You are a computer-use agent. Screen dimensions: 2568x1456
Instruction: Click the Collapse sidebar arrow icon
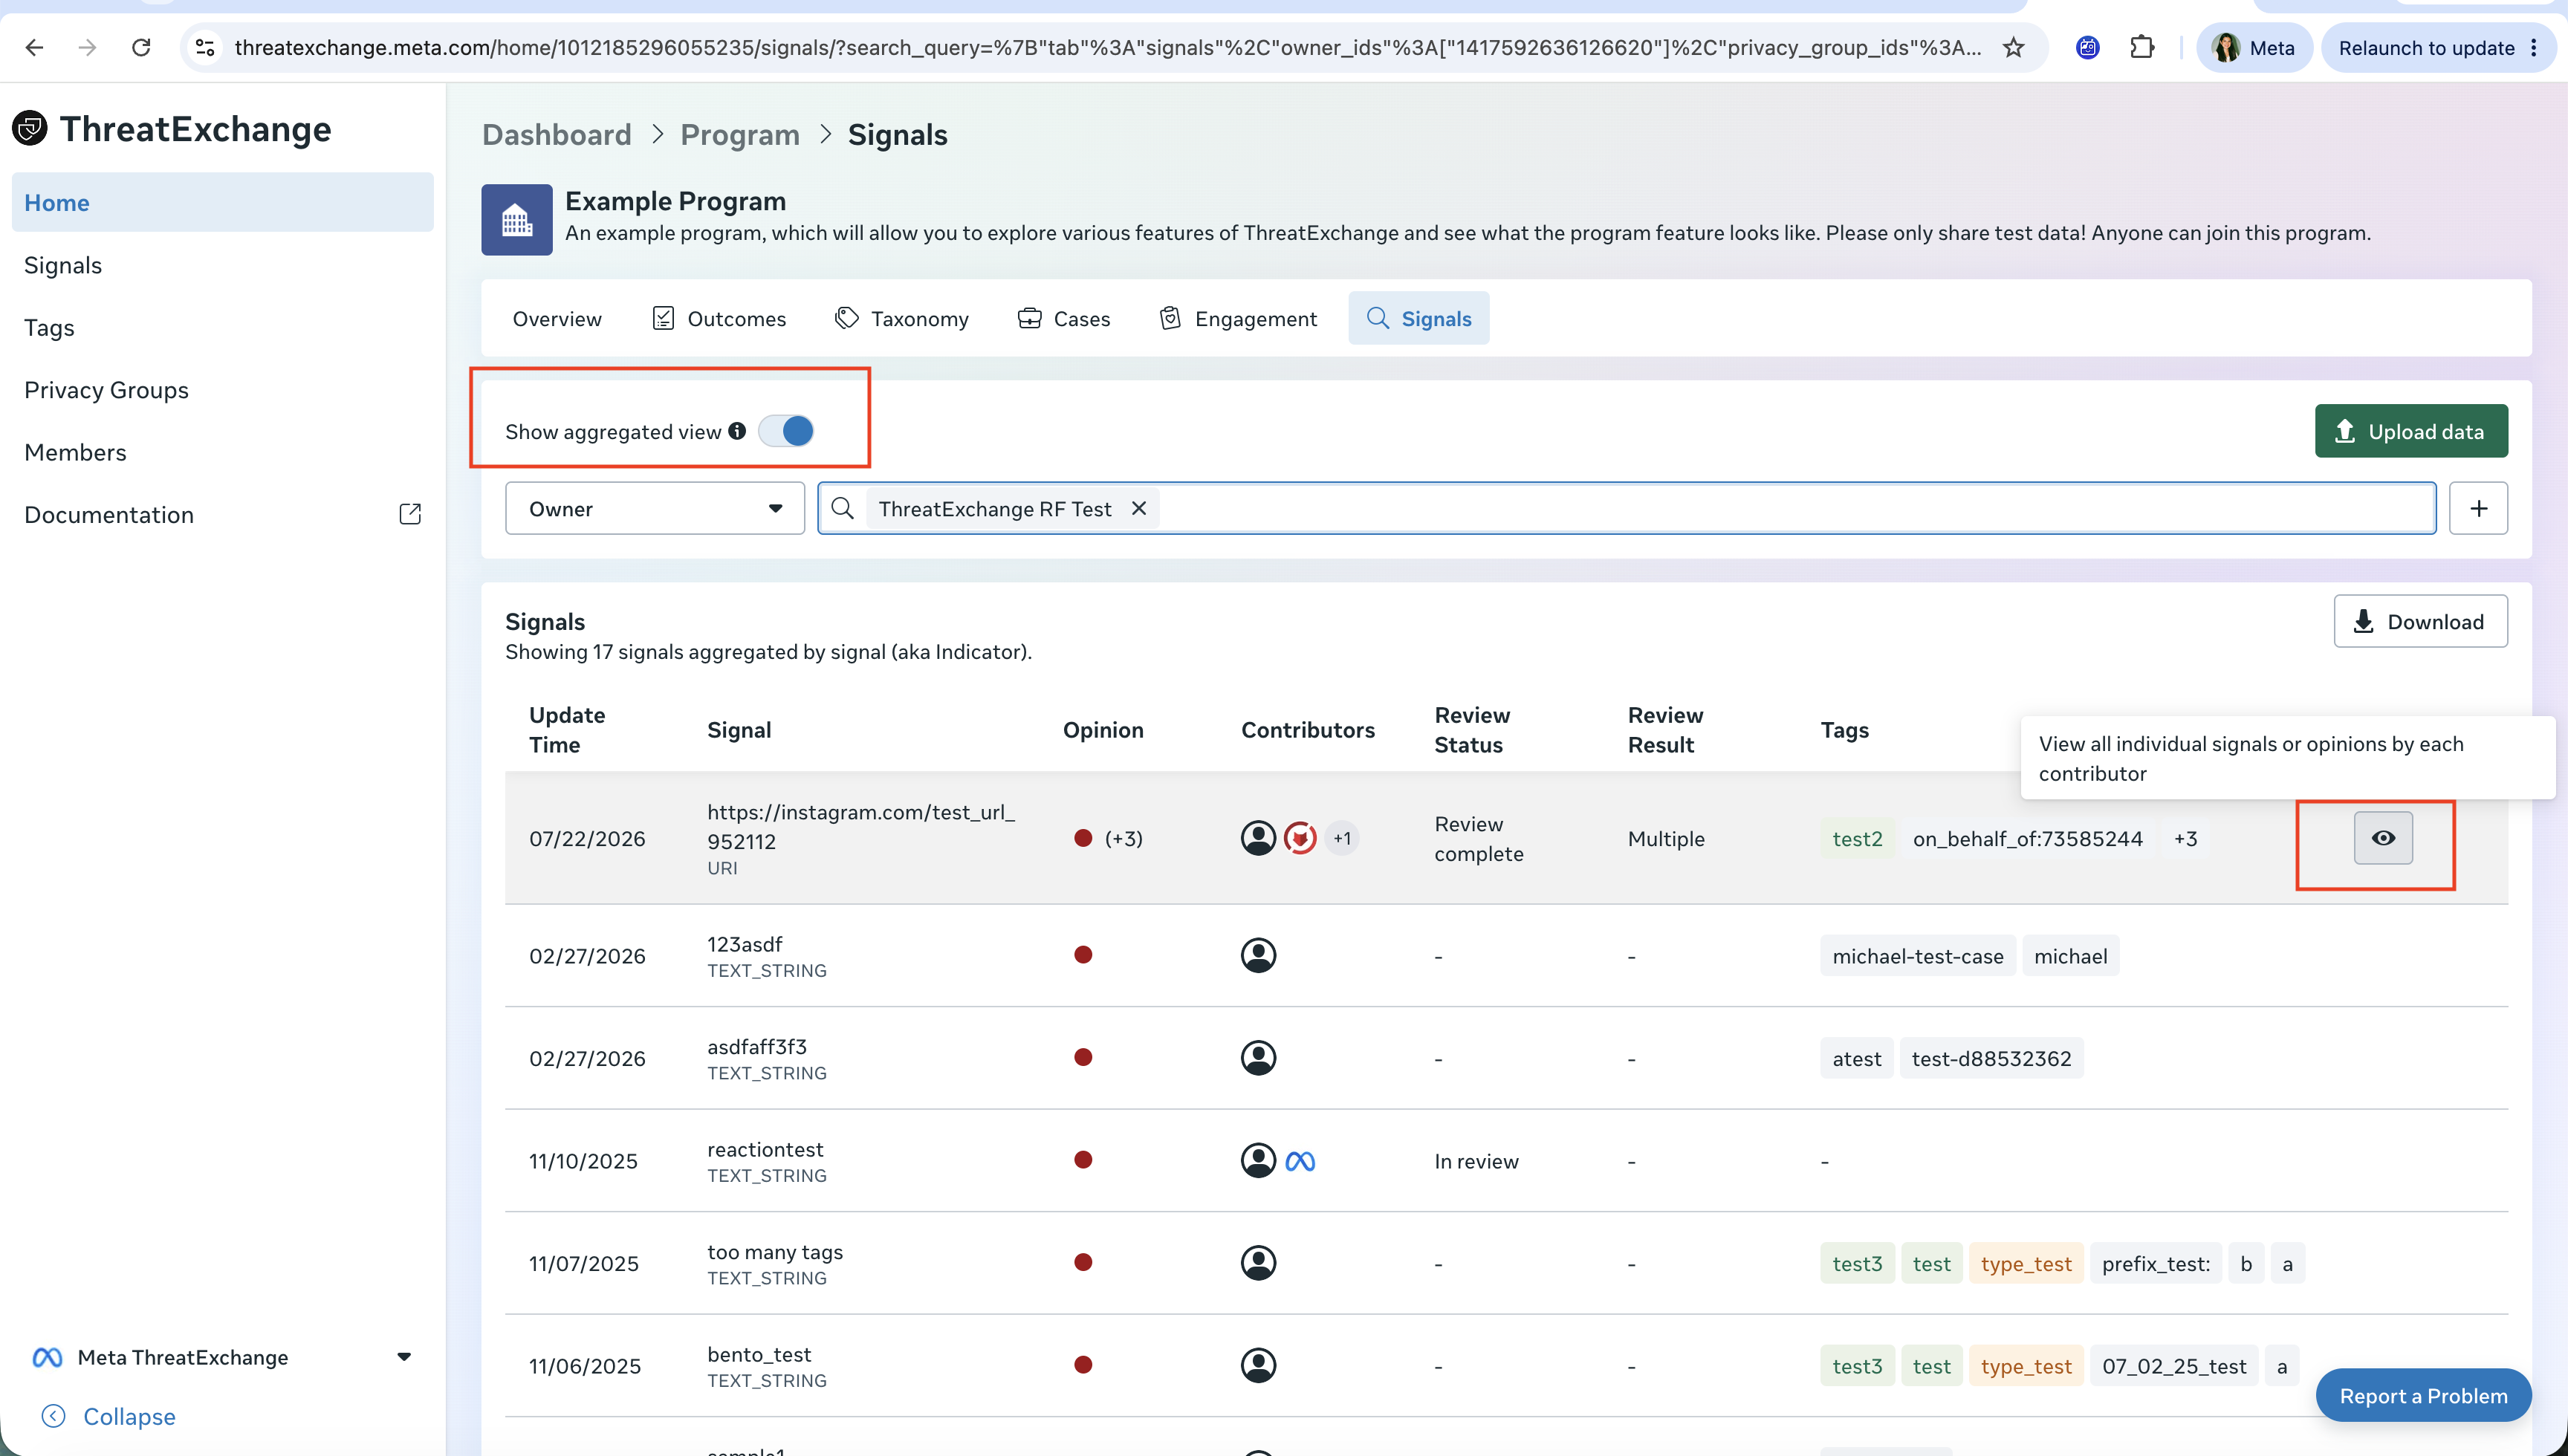tap(53, 1416)
